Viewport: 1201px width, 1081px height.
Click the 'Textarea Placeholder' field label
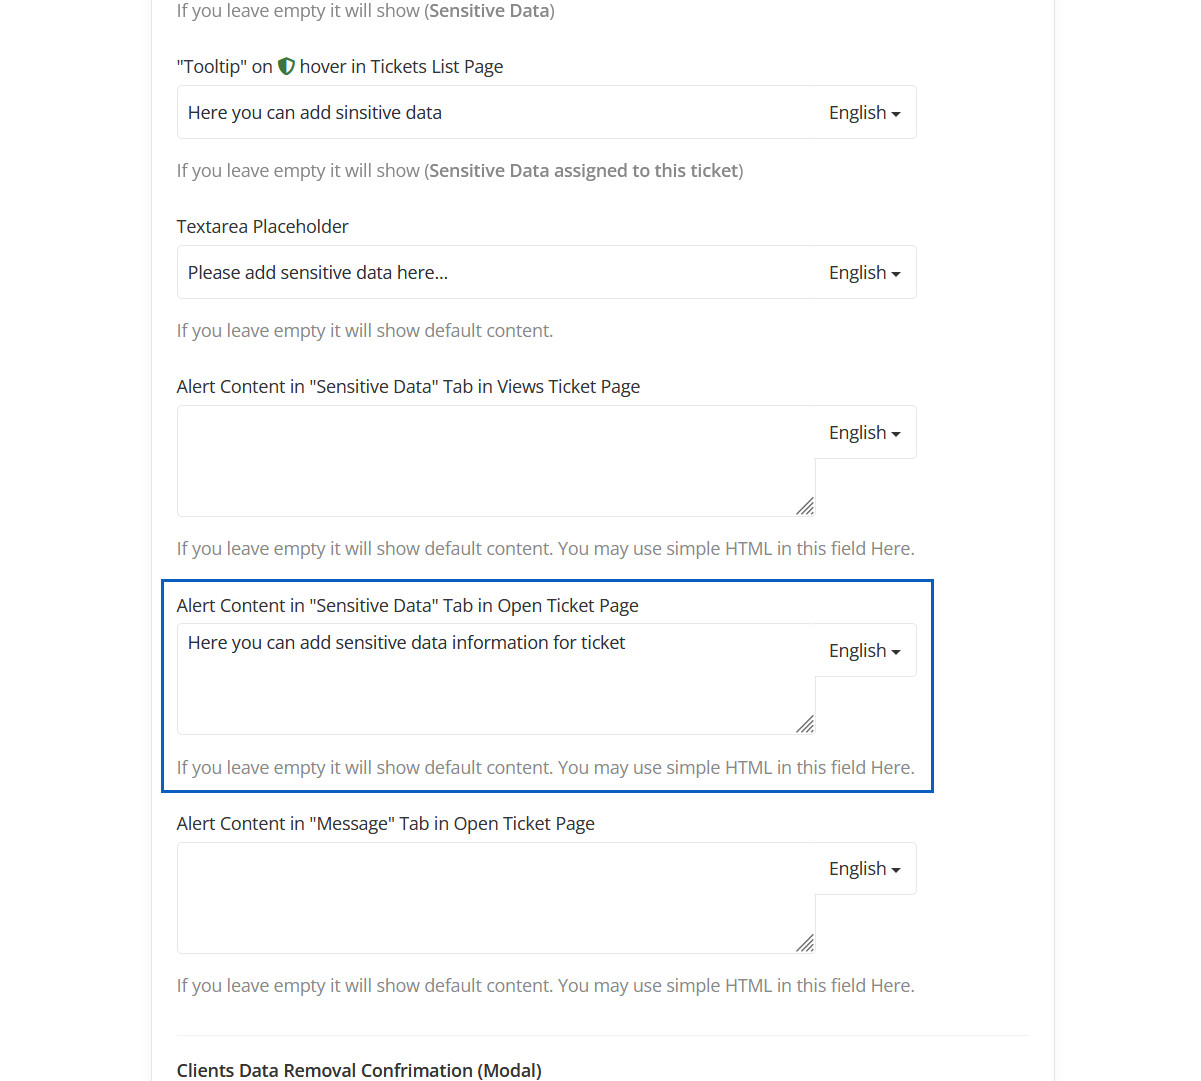(x=263, y=227)
